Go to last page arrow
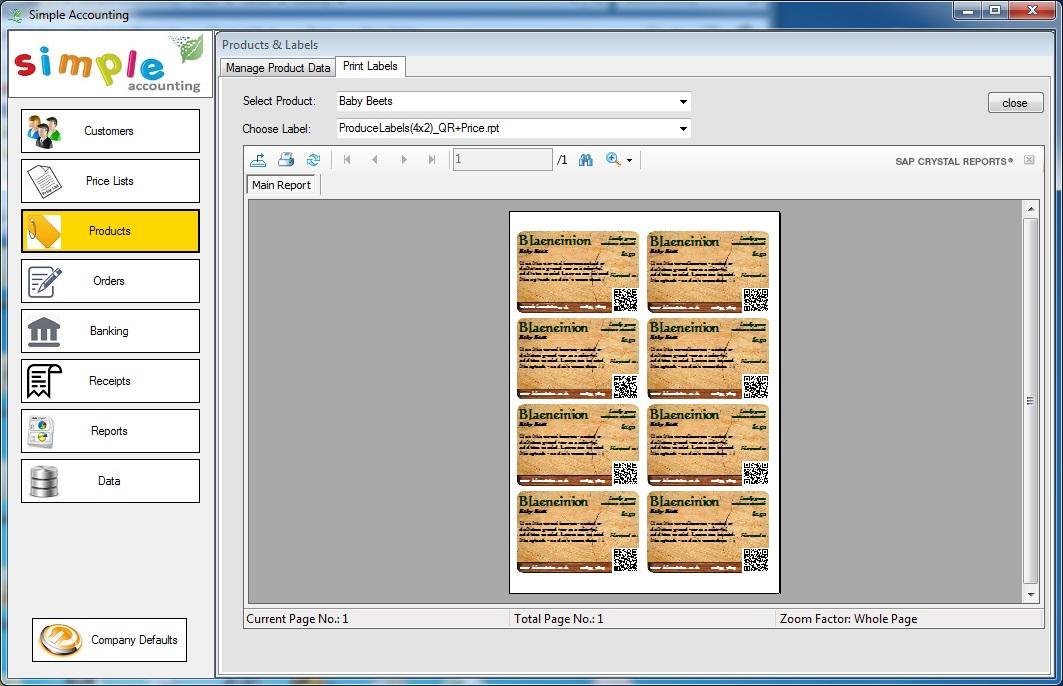The width and height of the screenshot is (1063, 686). click(x=432, y=160)
